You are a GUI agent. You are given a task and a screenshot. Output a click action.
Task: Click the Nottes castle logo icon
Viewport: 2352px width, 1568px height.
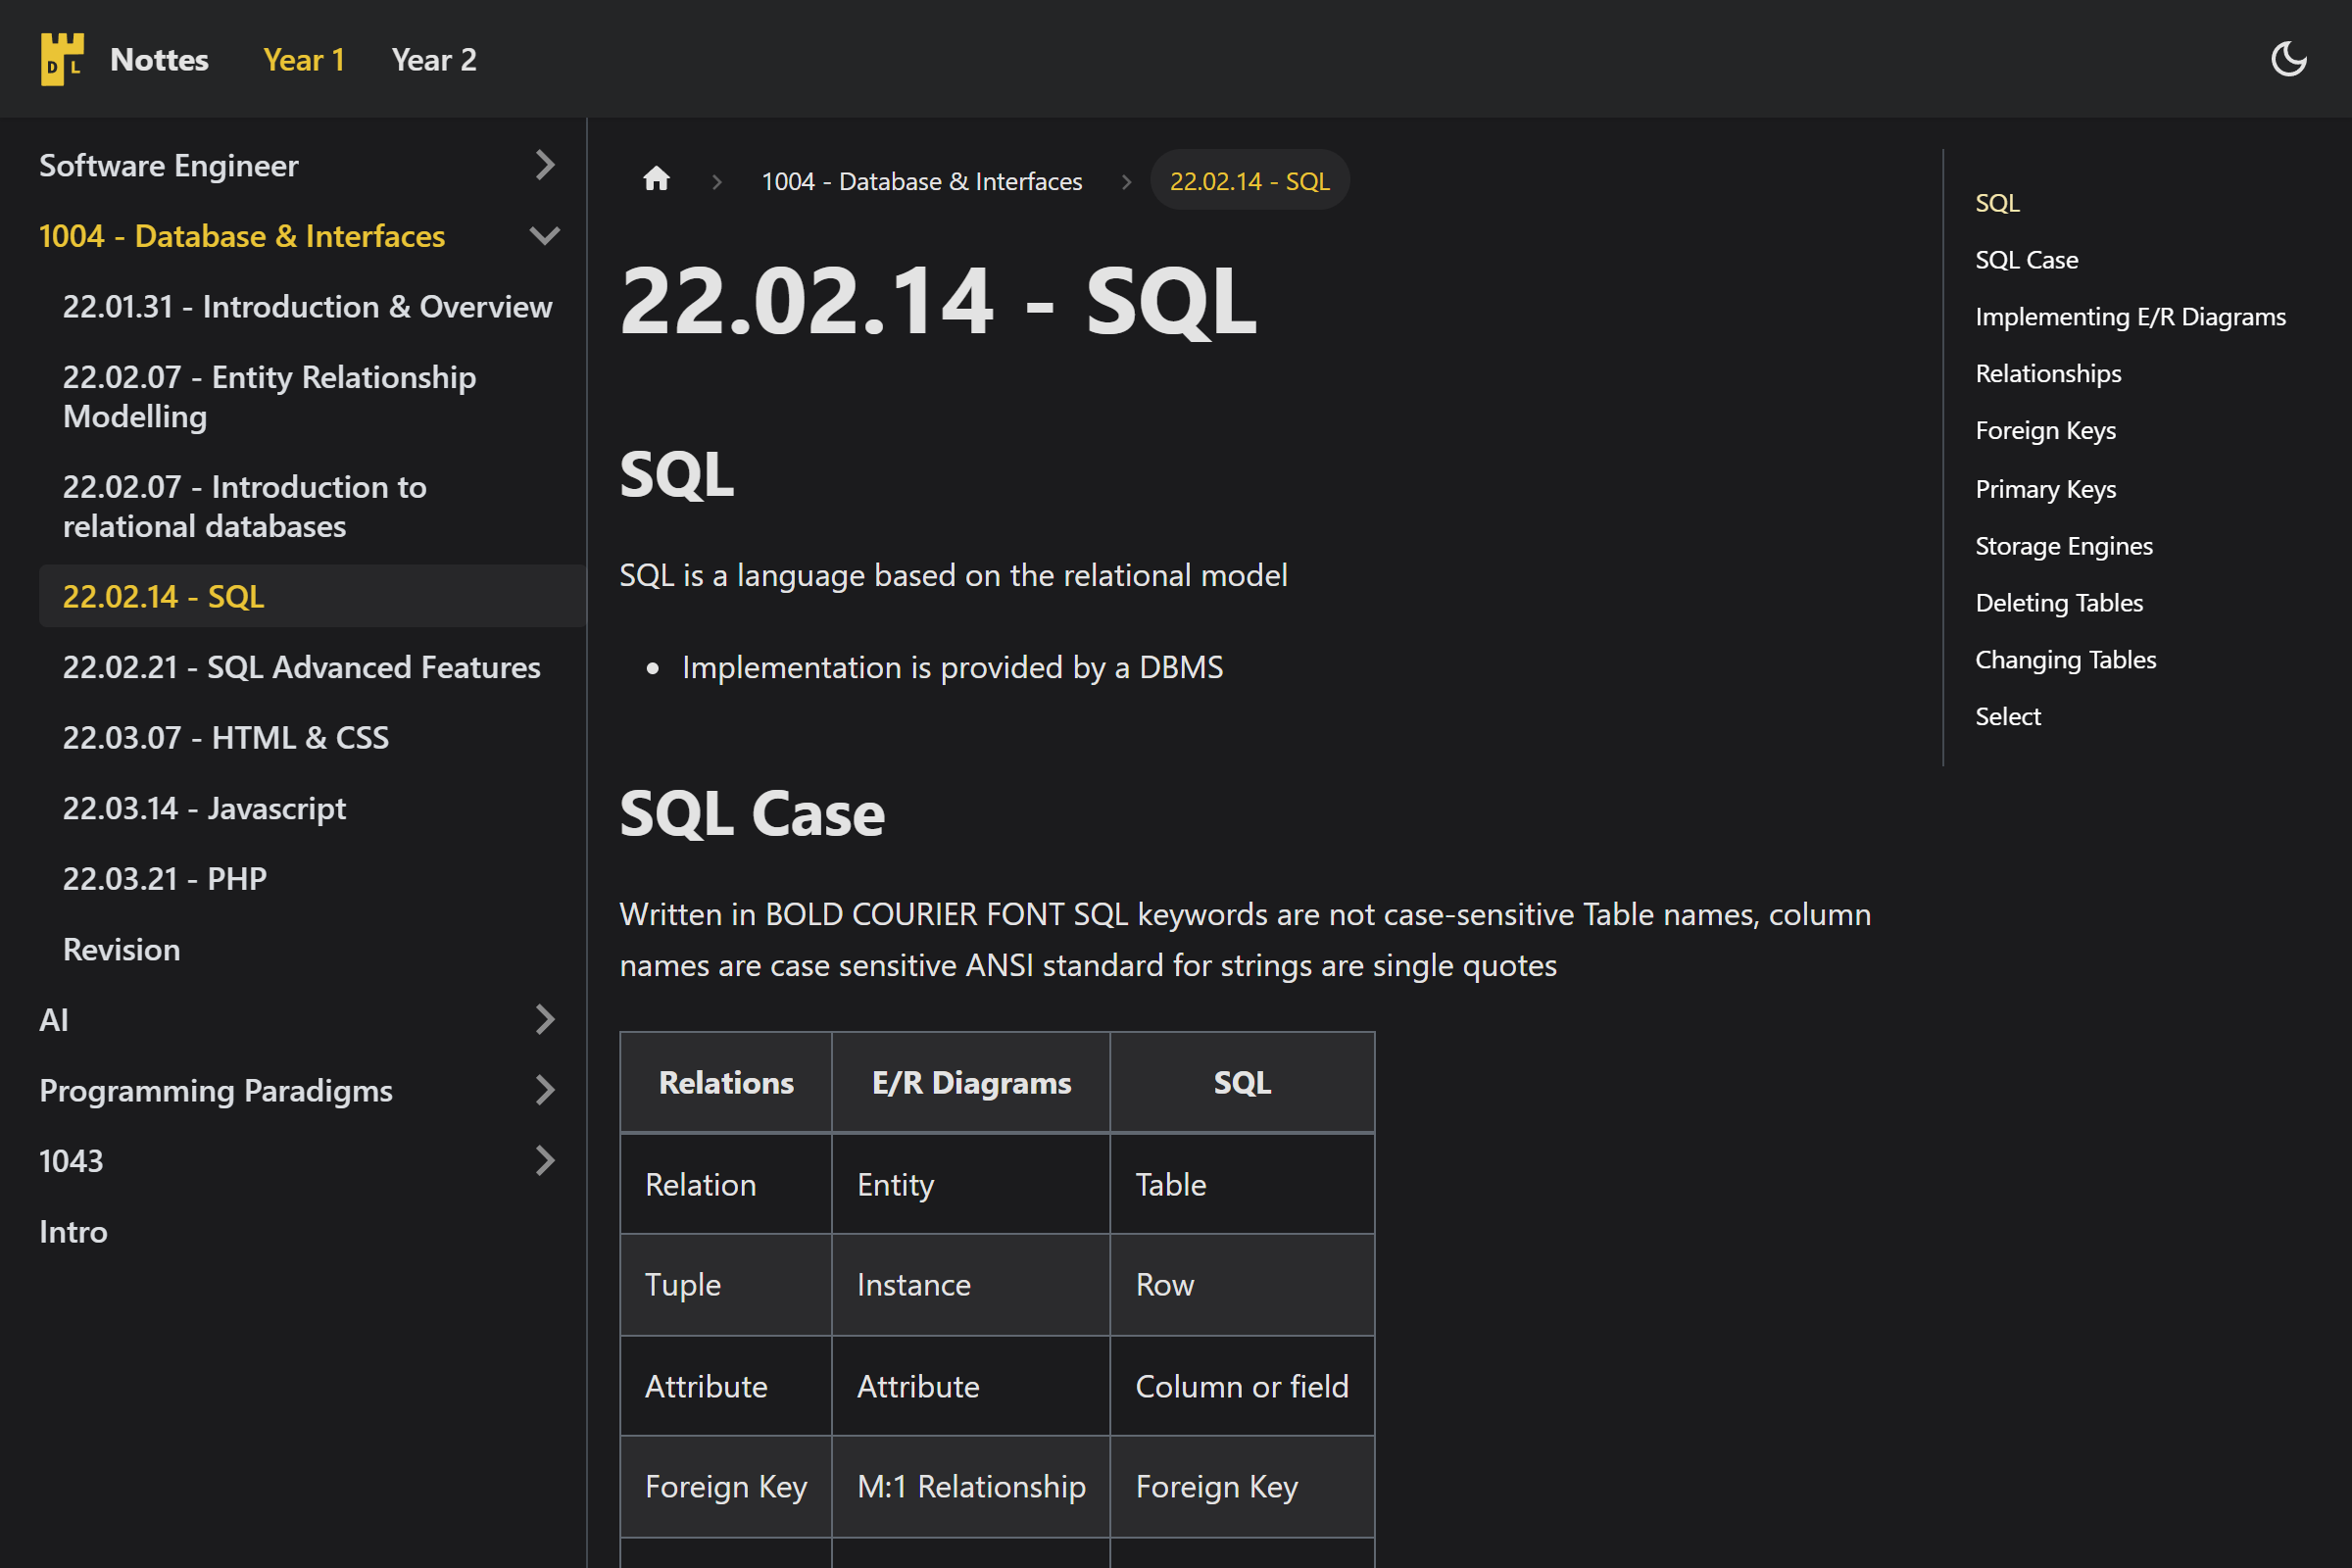62,59
